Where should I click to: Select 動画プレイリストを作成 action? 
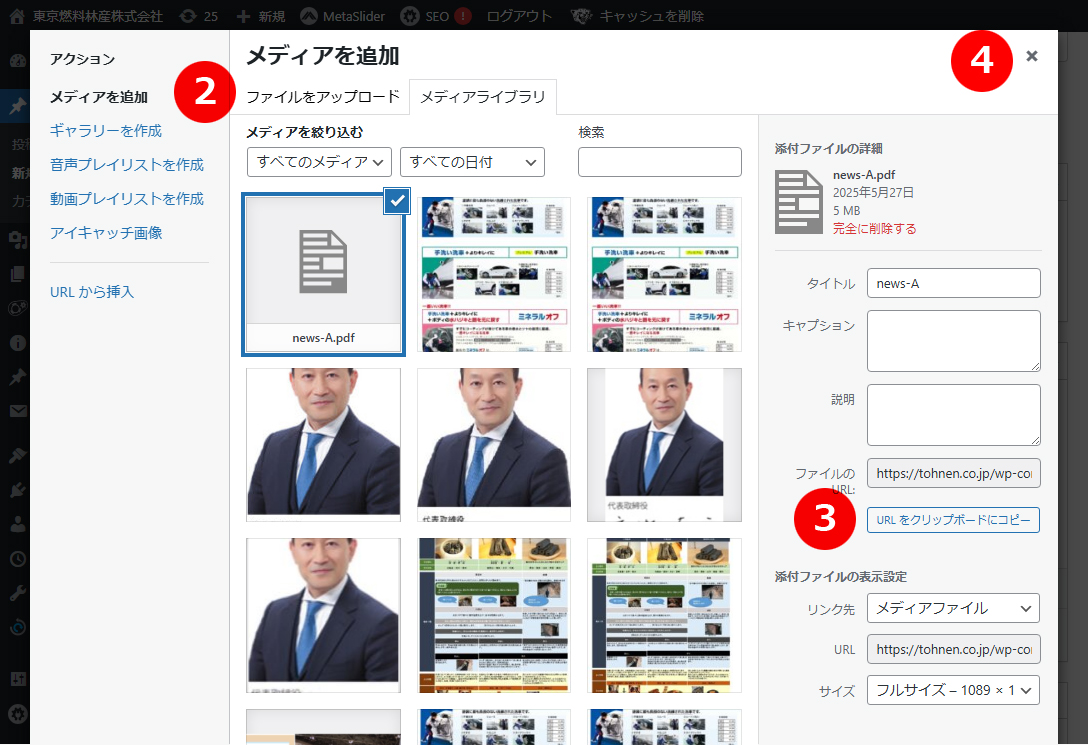tap(127, 199)
